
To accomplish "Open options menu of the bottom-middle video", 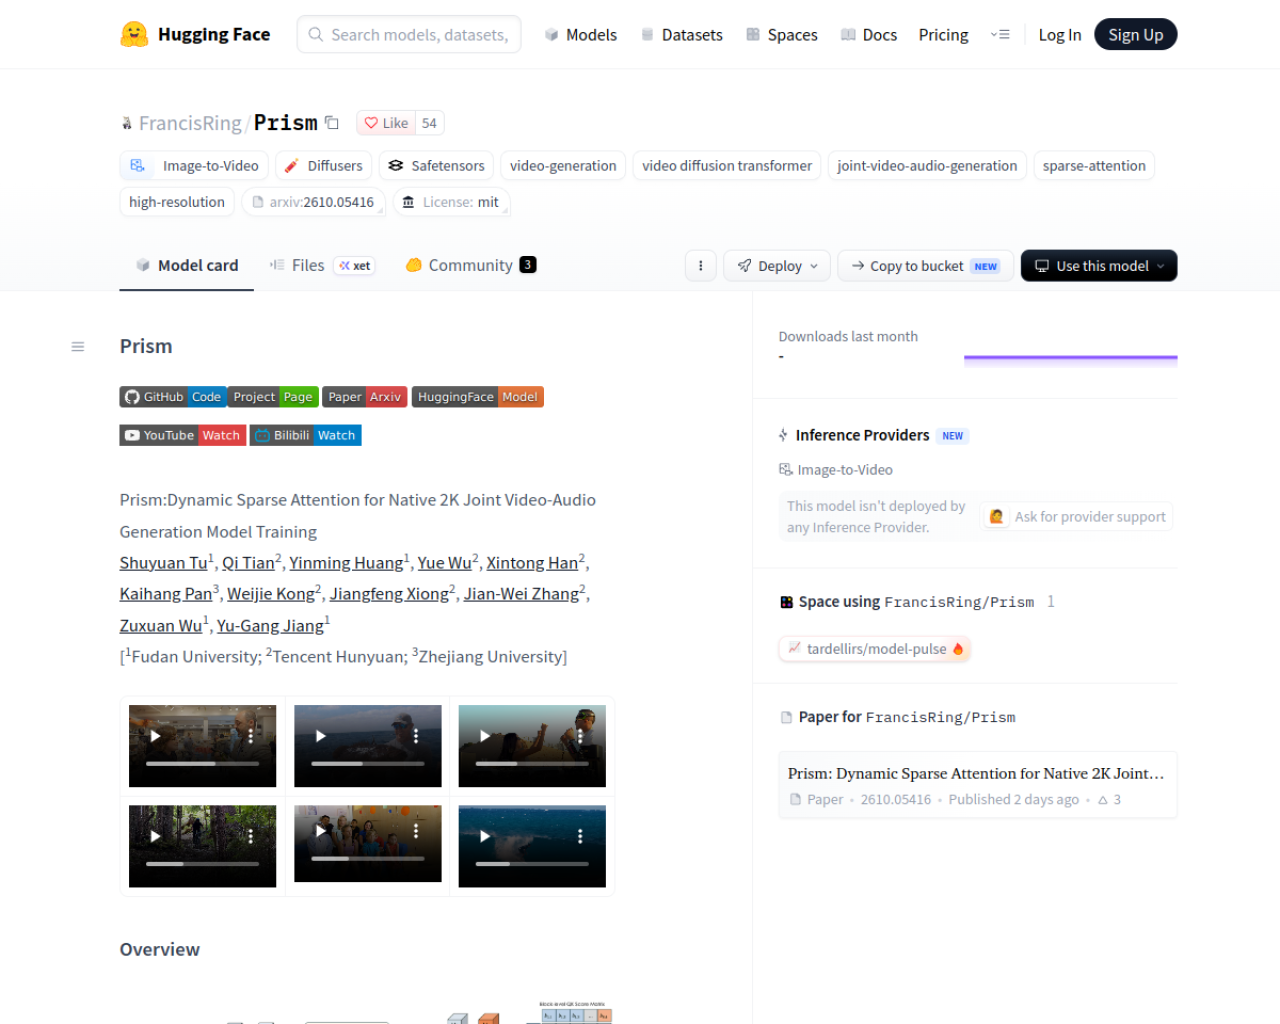I will [x=415, y=831].
